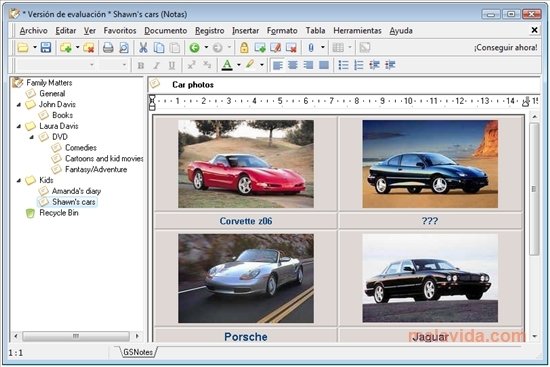The width and height of the screenshot is (550, 367).
Task: Click the delete record icon
Action: tap(291, 47)
